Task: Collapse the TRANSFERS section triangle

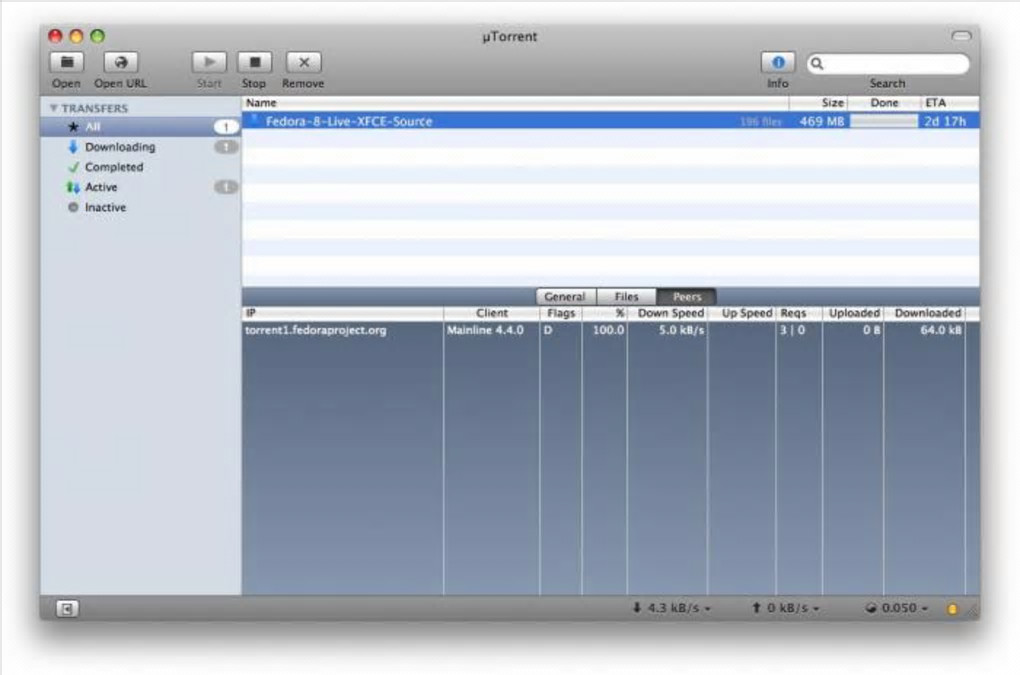Action: (x=53, y=108)
